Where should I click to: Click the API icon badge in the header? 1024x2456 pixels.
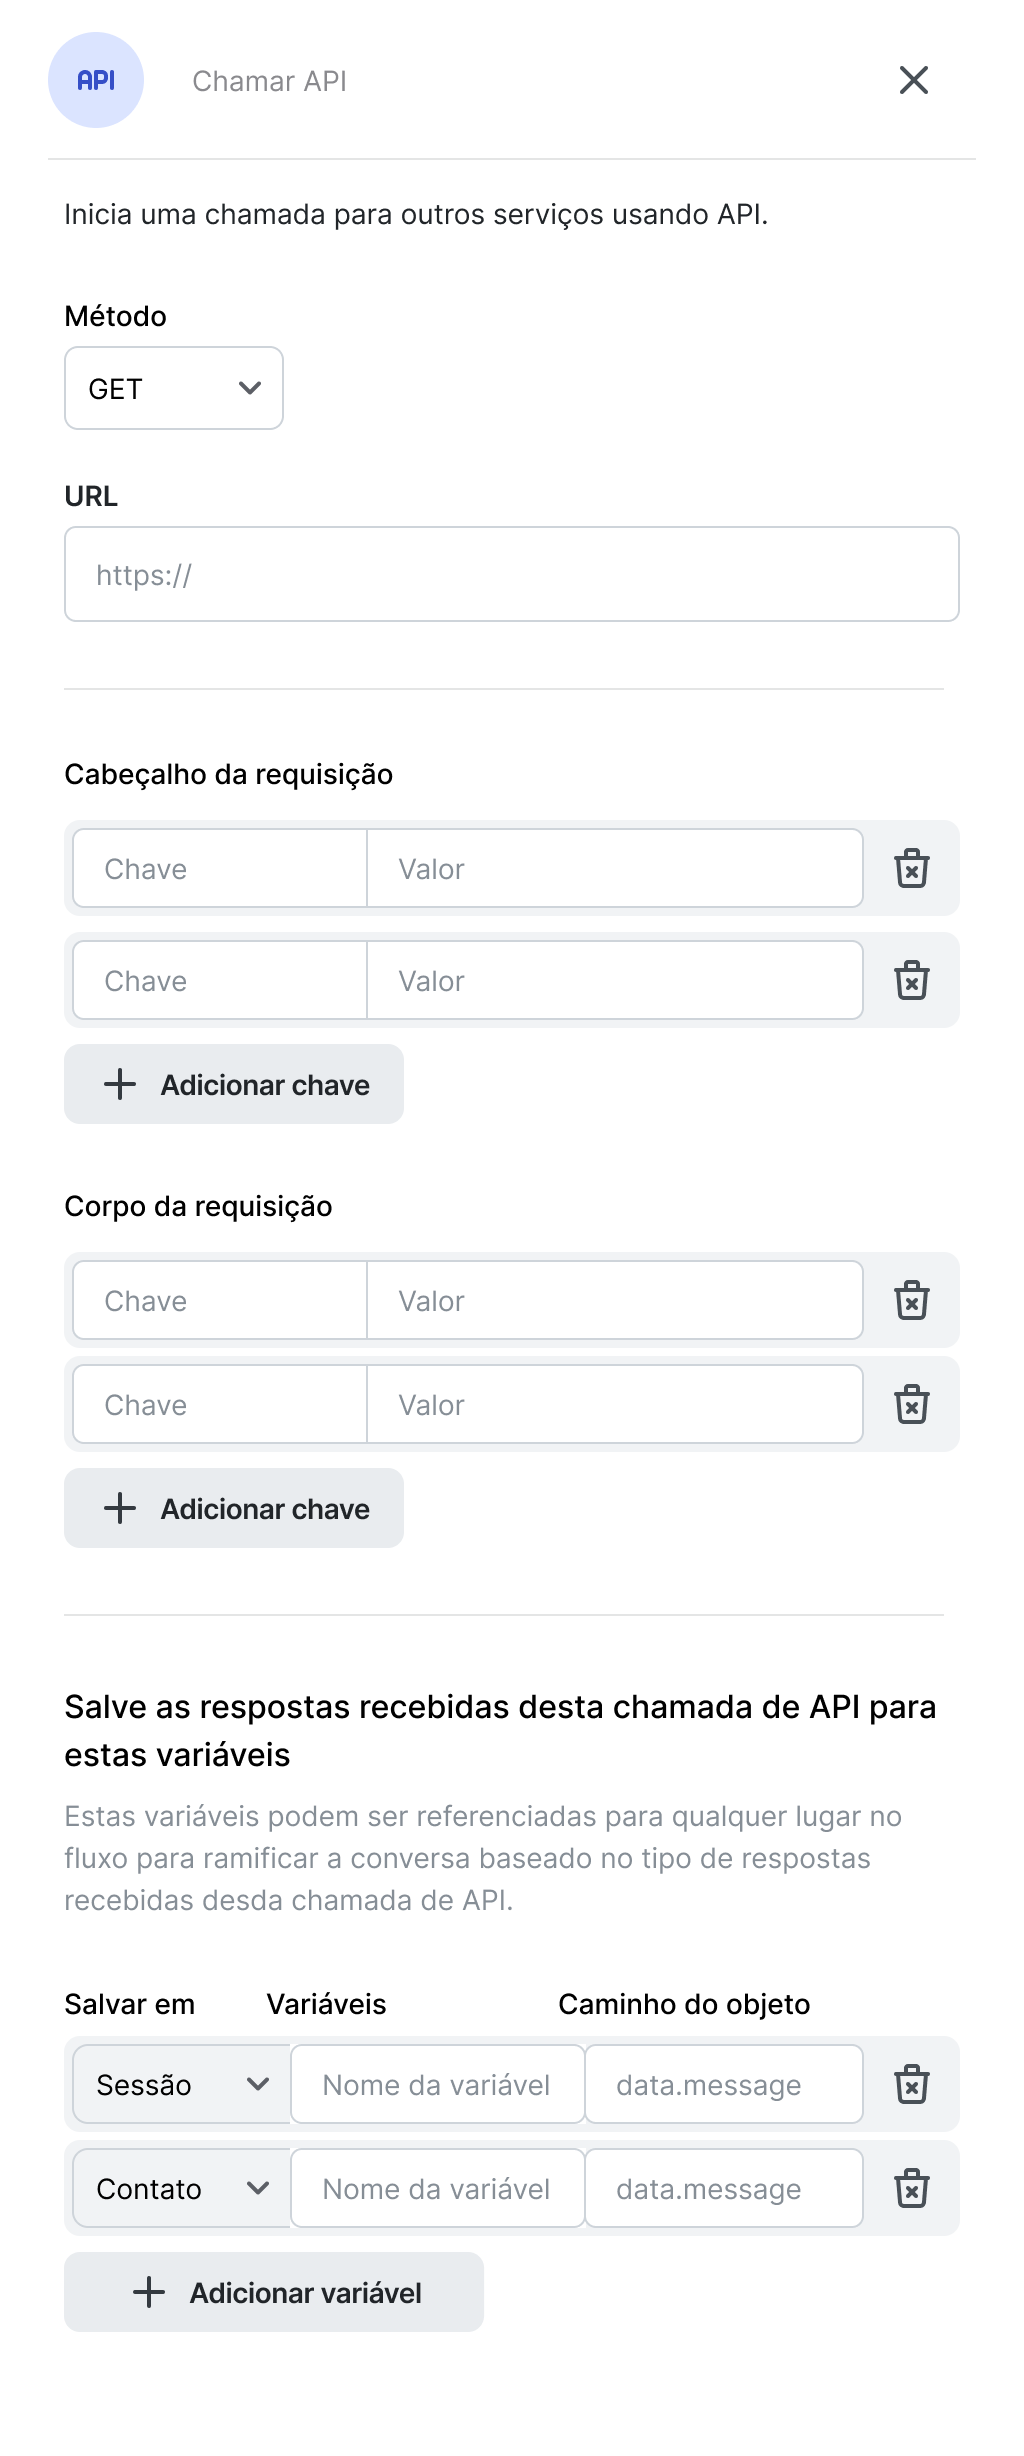[96, 80]
